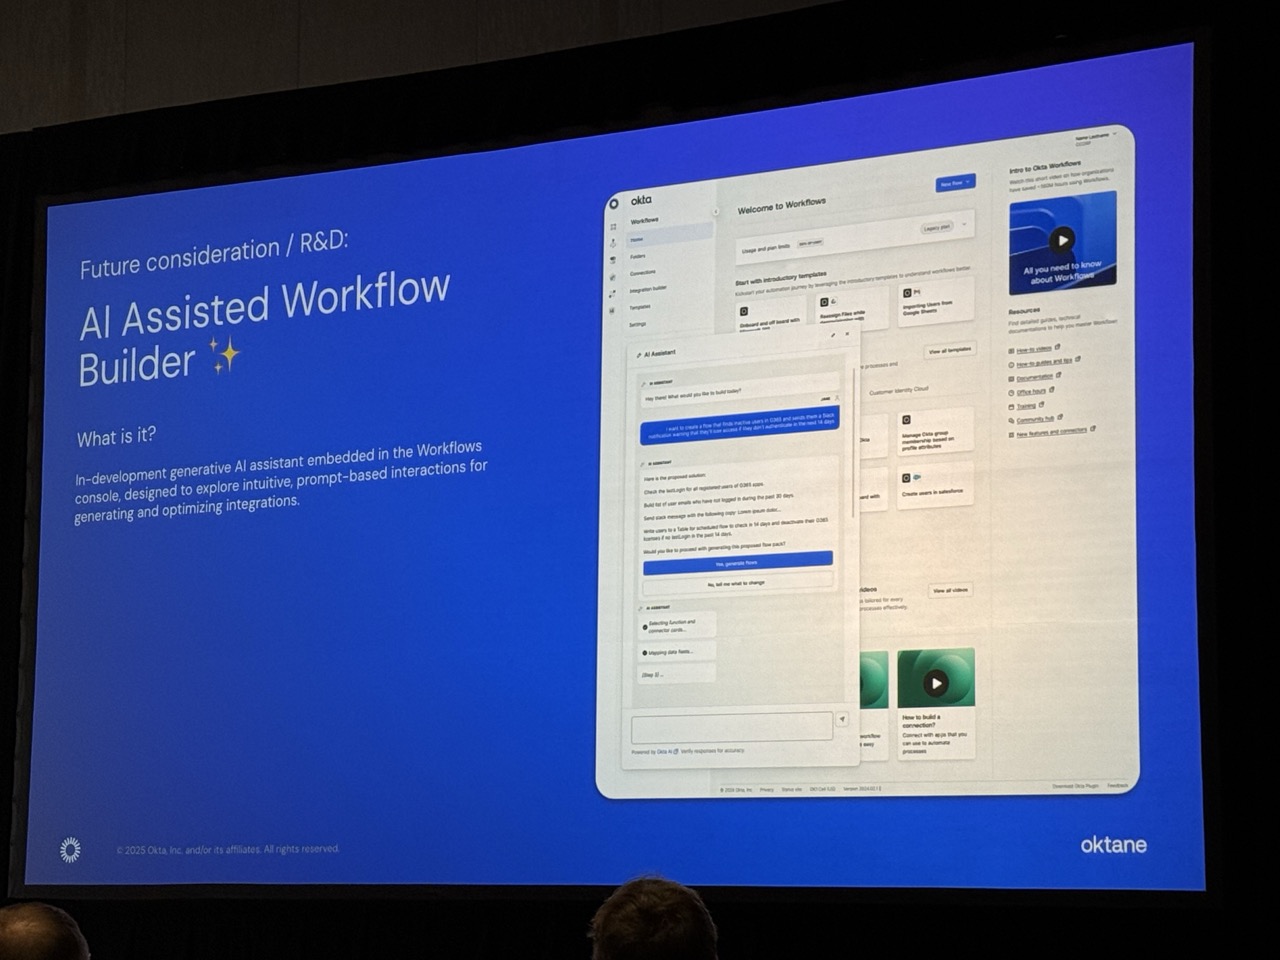Expand the Usage and plan limits panel
The image size is (1280, 960).
click(964, 225)
